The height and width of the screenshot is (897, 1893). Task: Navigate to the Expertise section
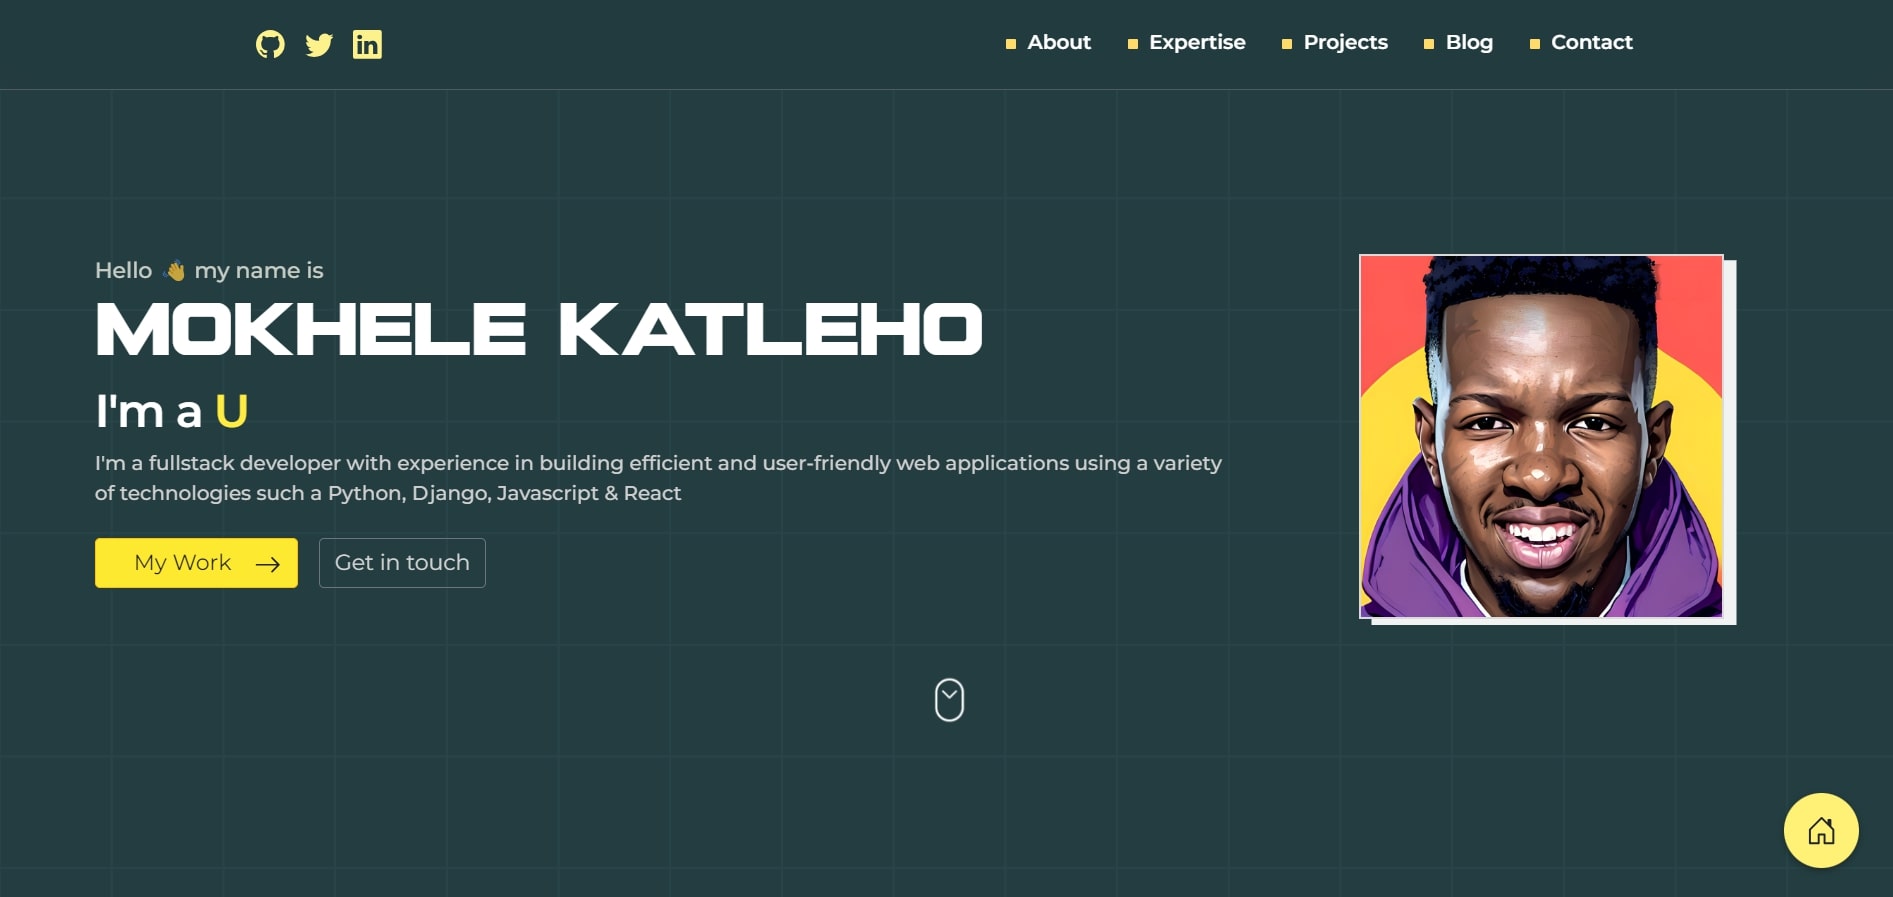pyautogui.click(x=1197, y=42)
